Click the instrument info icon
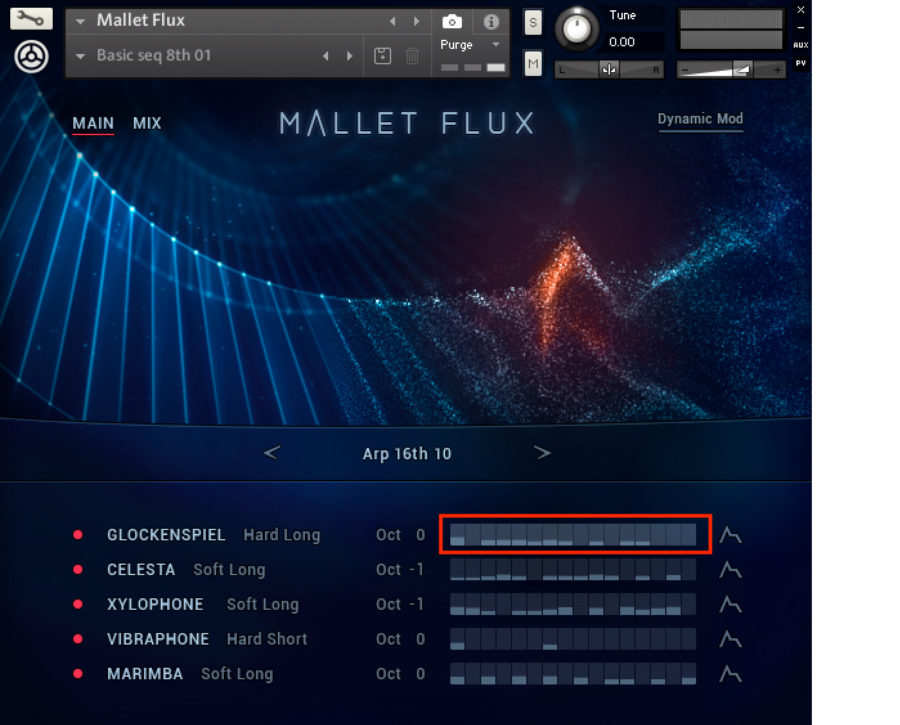The height and width of the screenshot is (725, 900). click(x=491, y=21)
